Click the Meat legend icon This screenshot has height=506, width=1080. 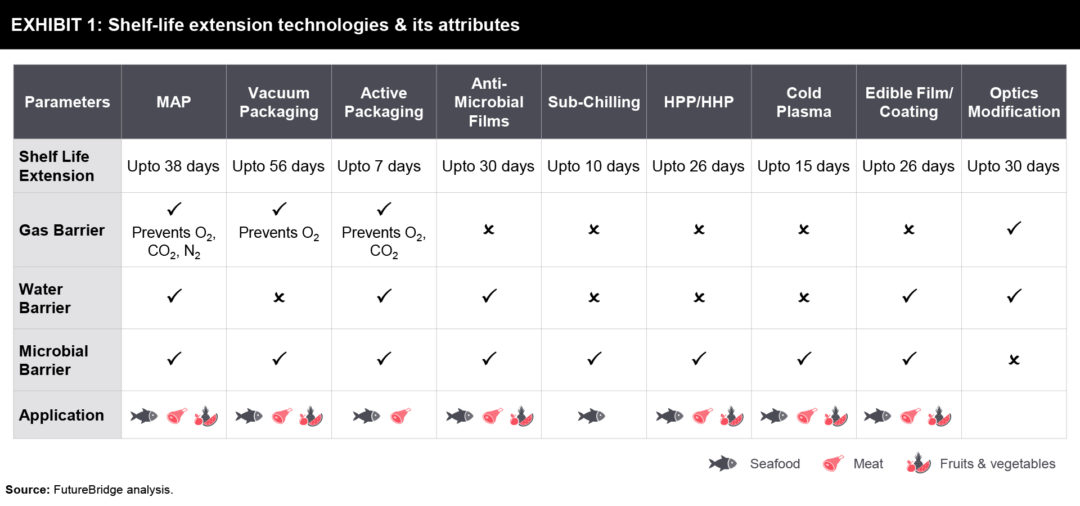click(x=831, y=464)
